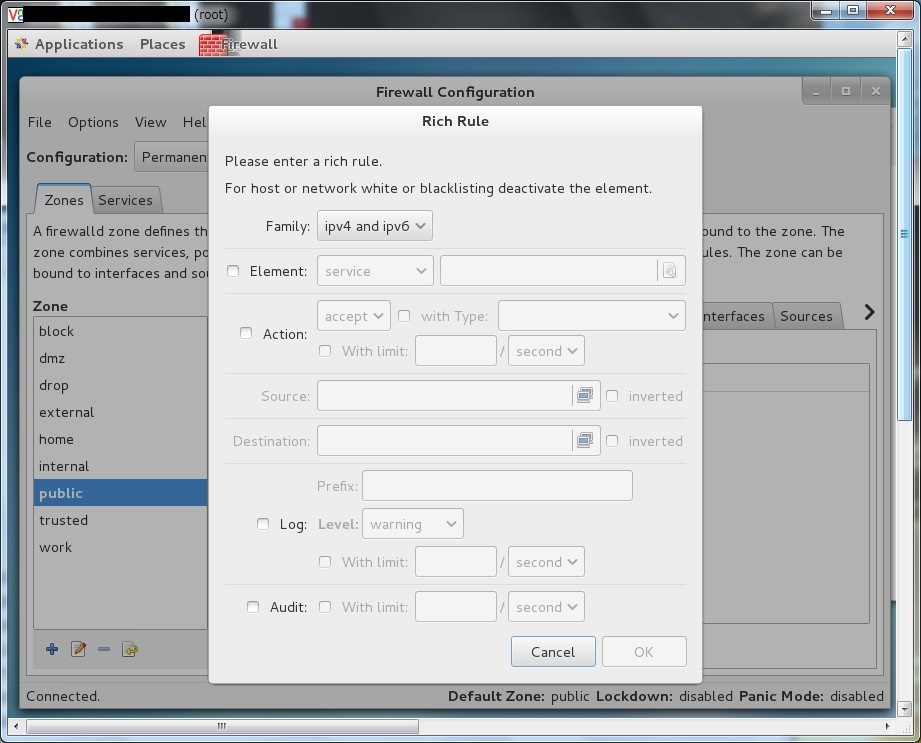Click the Log Prefix input field

click(498, 486)
